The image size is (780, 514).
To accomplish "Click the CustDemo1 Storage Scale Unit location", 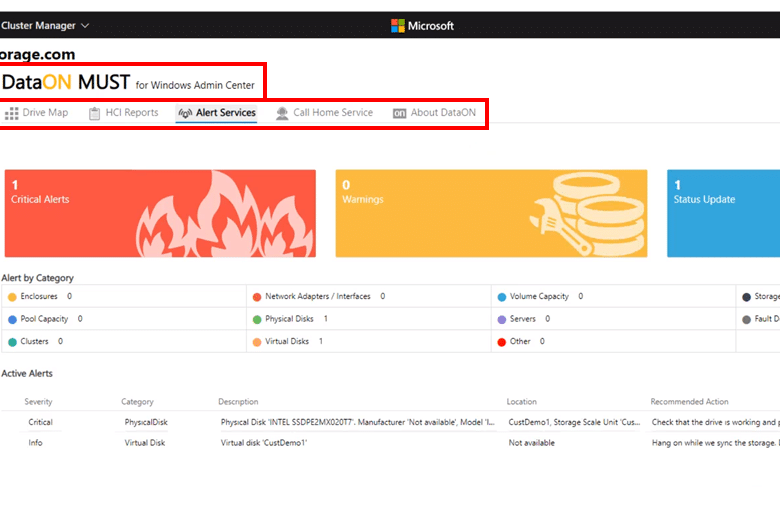I will click(x=574, y=422).
